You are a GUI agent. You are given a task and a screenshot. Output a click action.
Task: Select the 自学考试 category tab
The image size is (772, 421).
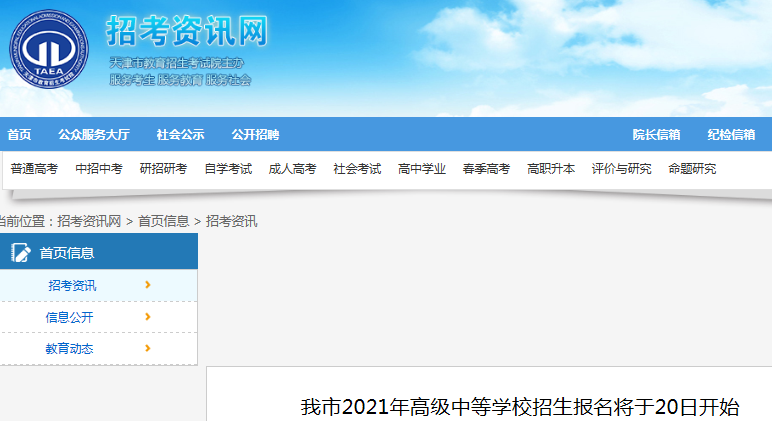point(228,169)
